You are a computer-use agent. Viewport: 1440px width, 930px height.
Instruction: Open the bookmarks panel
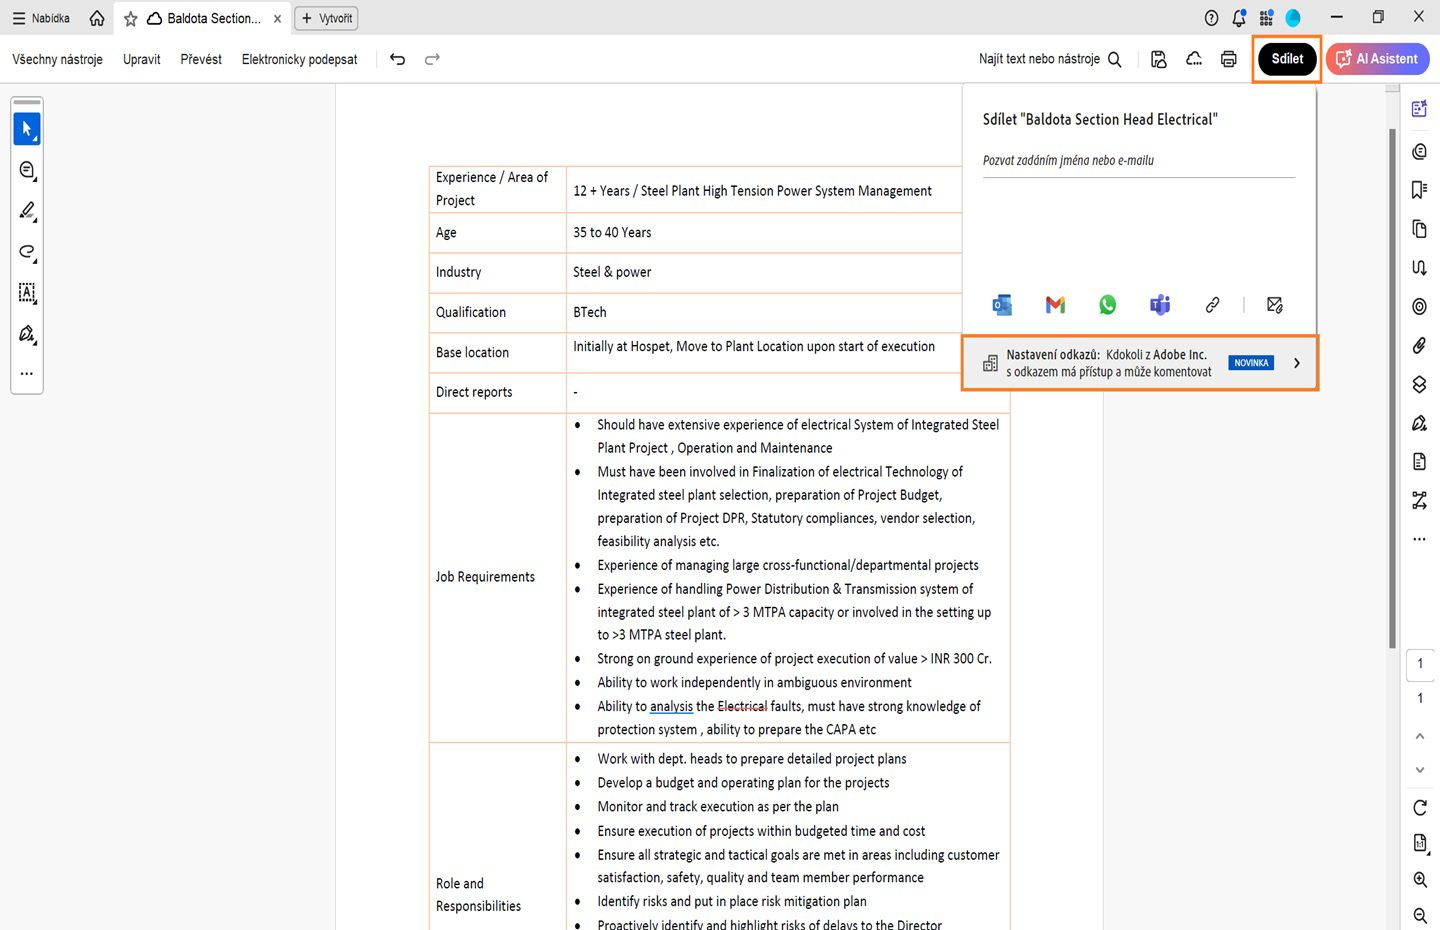(1419, 190)
